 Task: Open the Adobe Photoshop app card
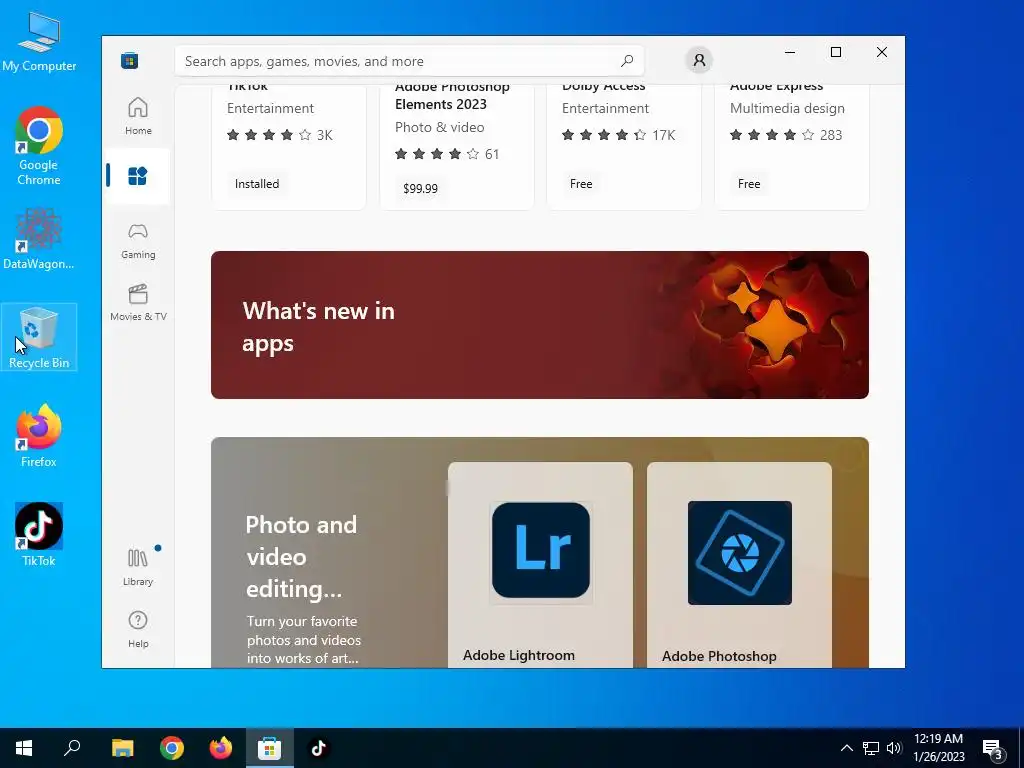(739, 565)
